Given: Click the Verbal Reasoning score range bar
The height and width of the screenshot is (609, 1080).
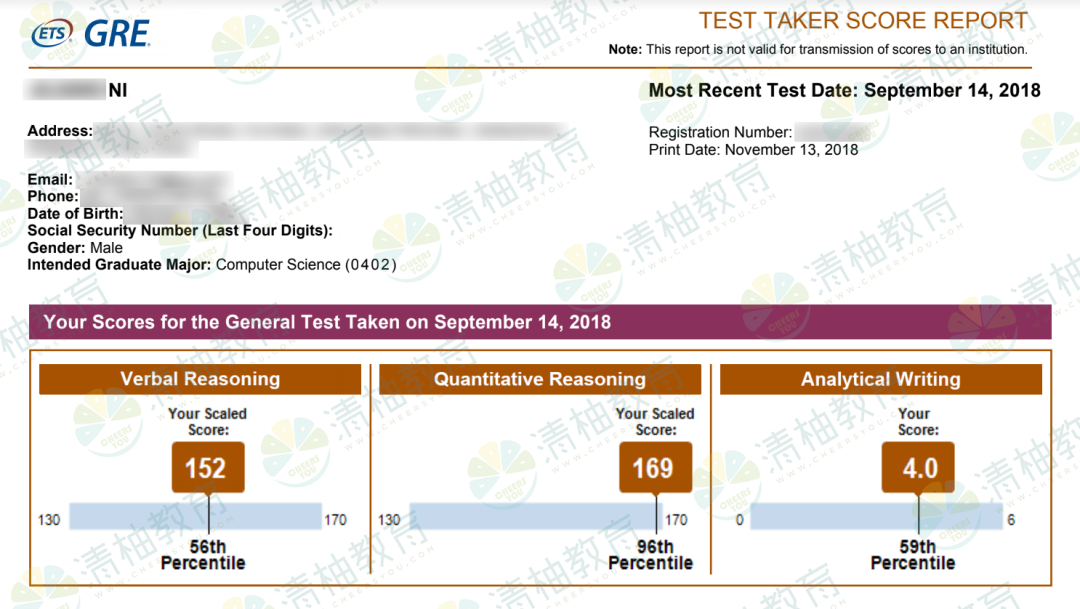Looking at the screenshot, I should pyautogui.click(x=196, y=516).
